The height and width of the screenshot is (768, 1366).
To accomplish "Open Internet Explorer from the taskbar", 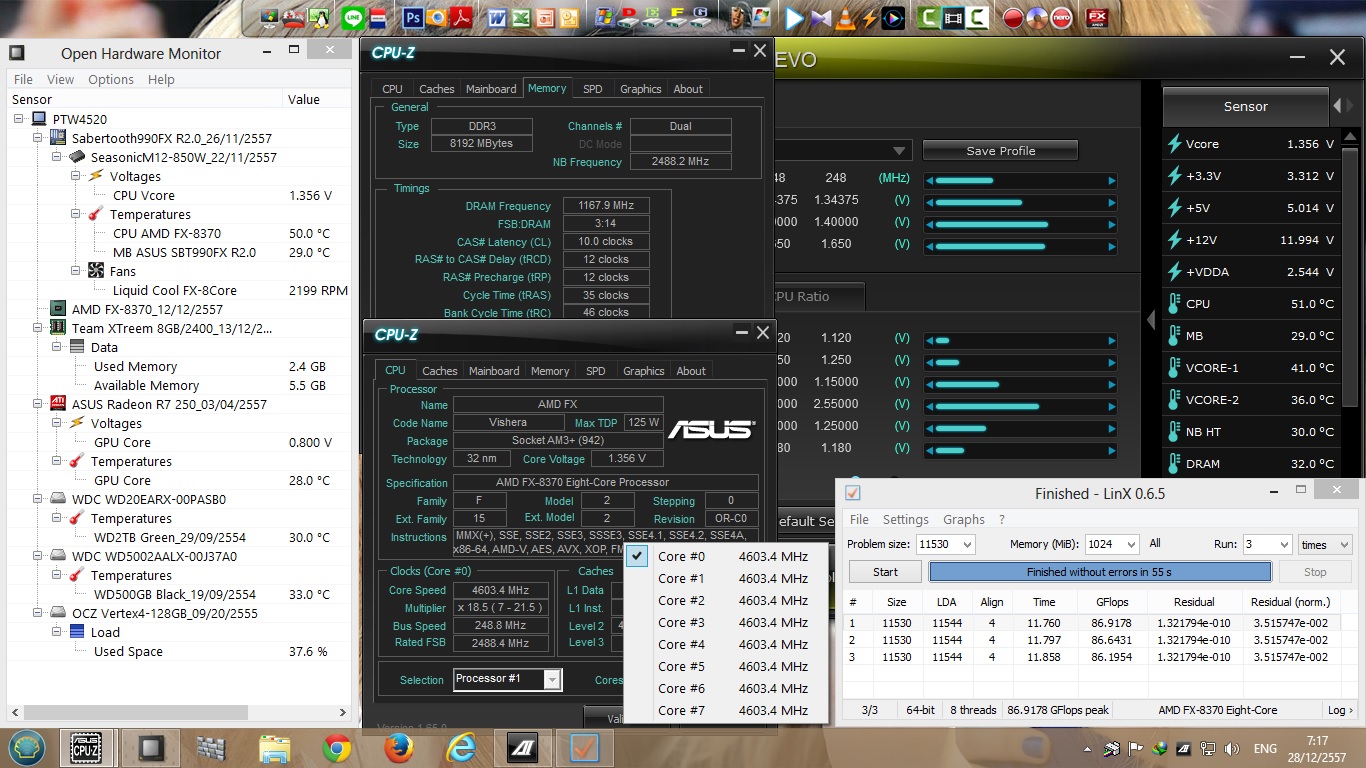I will pyautogui.click(x=461, y=748).
